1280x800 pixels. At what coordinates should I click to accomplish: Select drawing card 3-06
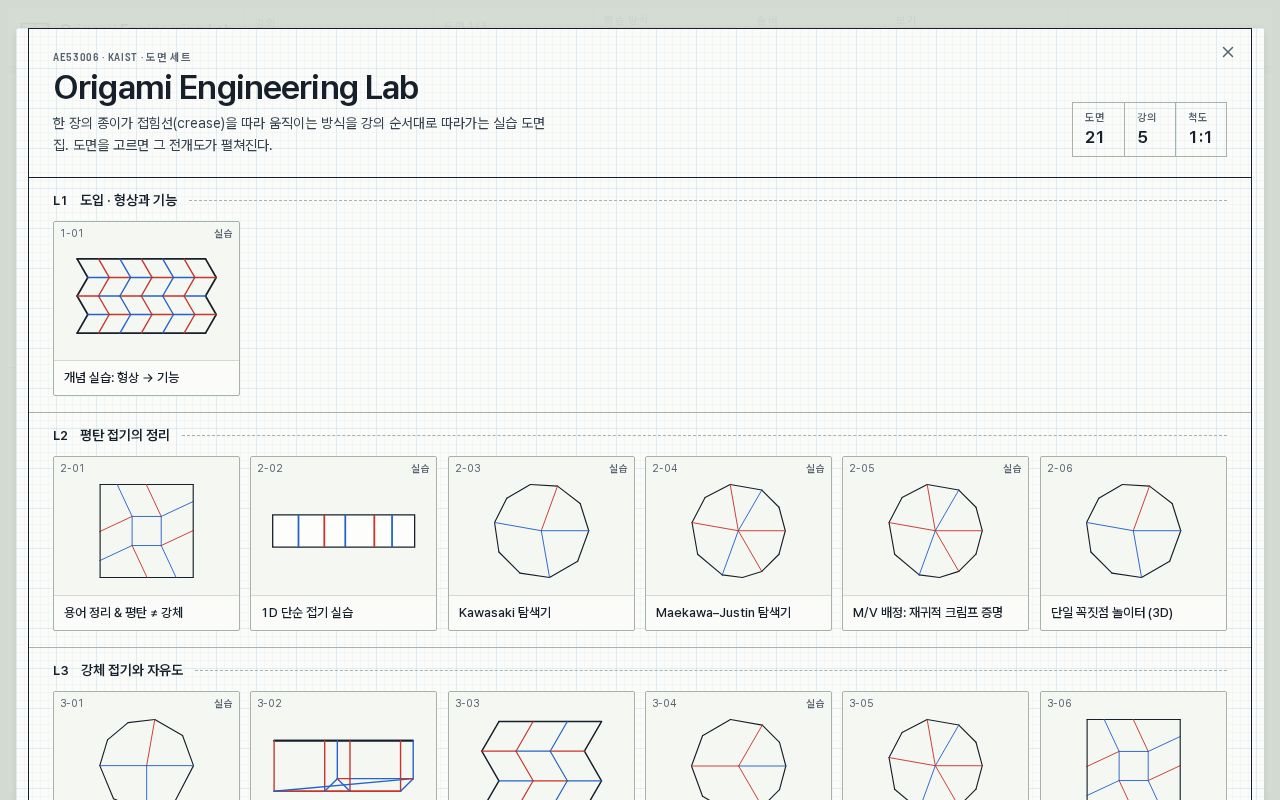[1133, 745]
